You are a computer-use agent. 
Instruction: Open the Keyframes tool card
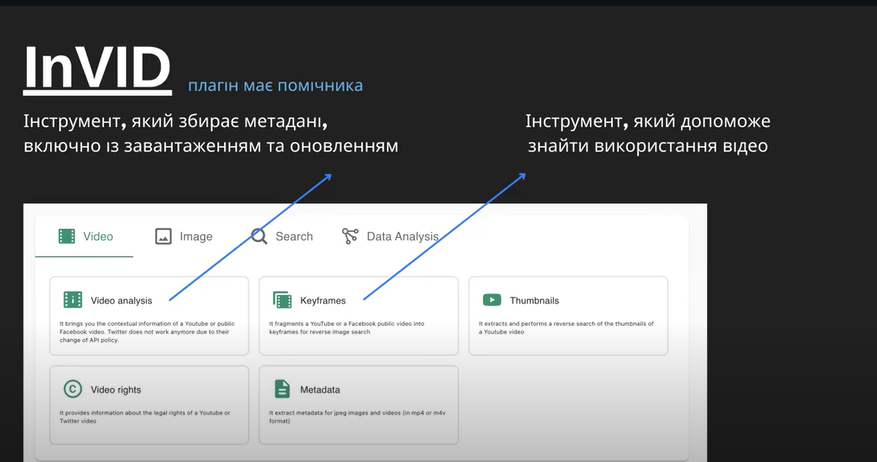click(359, 315)
